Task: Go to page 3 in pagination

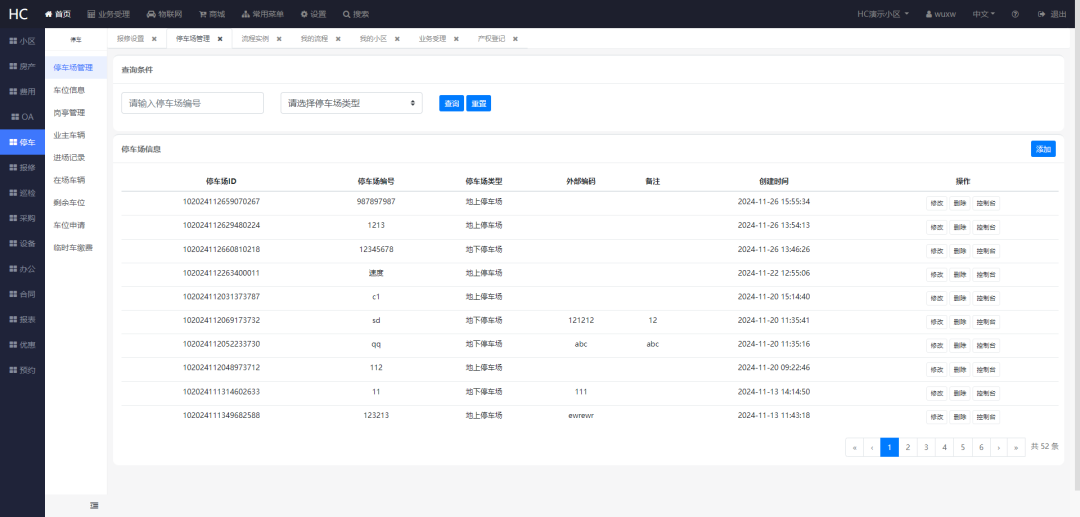Action: (925, 447)
